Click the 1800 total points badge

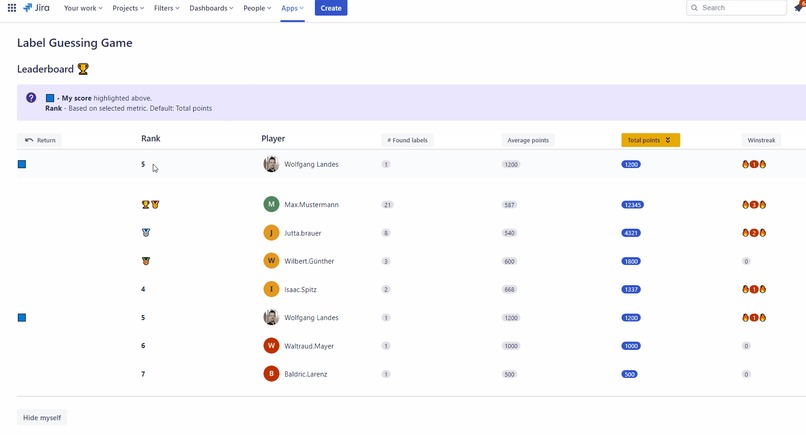[631, 261]
